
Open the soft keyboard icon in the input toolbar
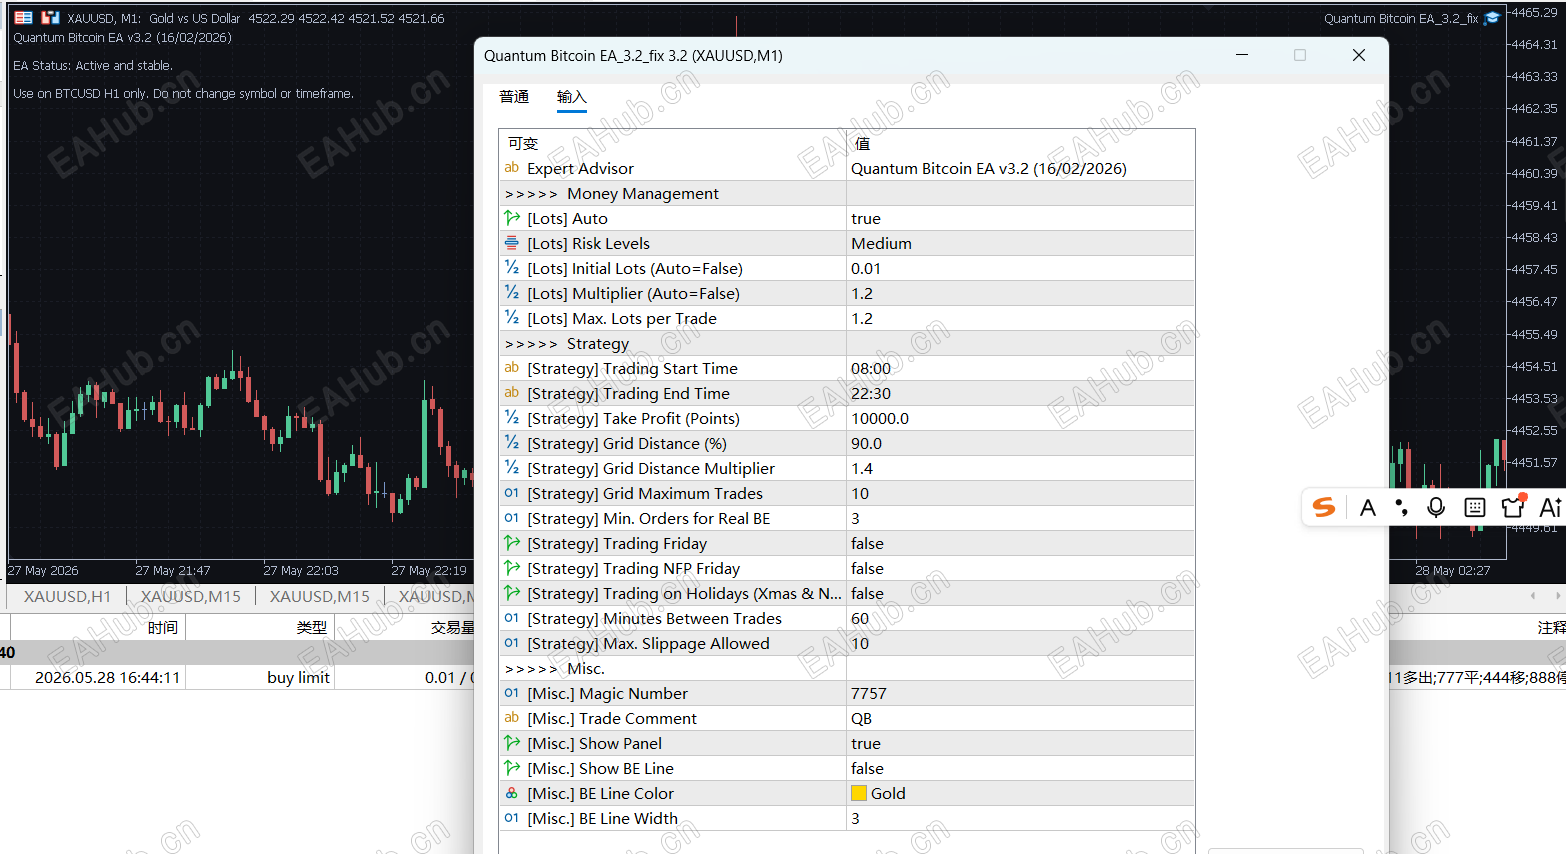(1474, 508)
